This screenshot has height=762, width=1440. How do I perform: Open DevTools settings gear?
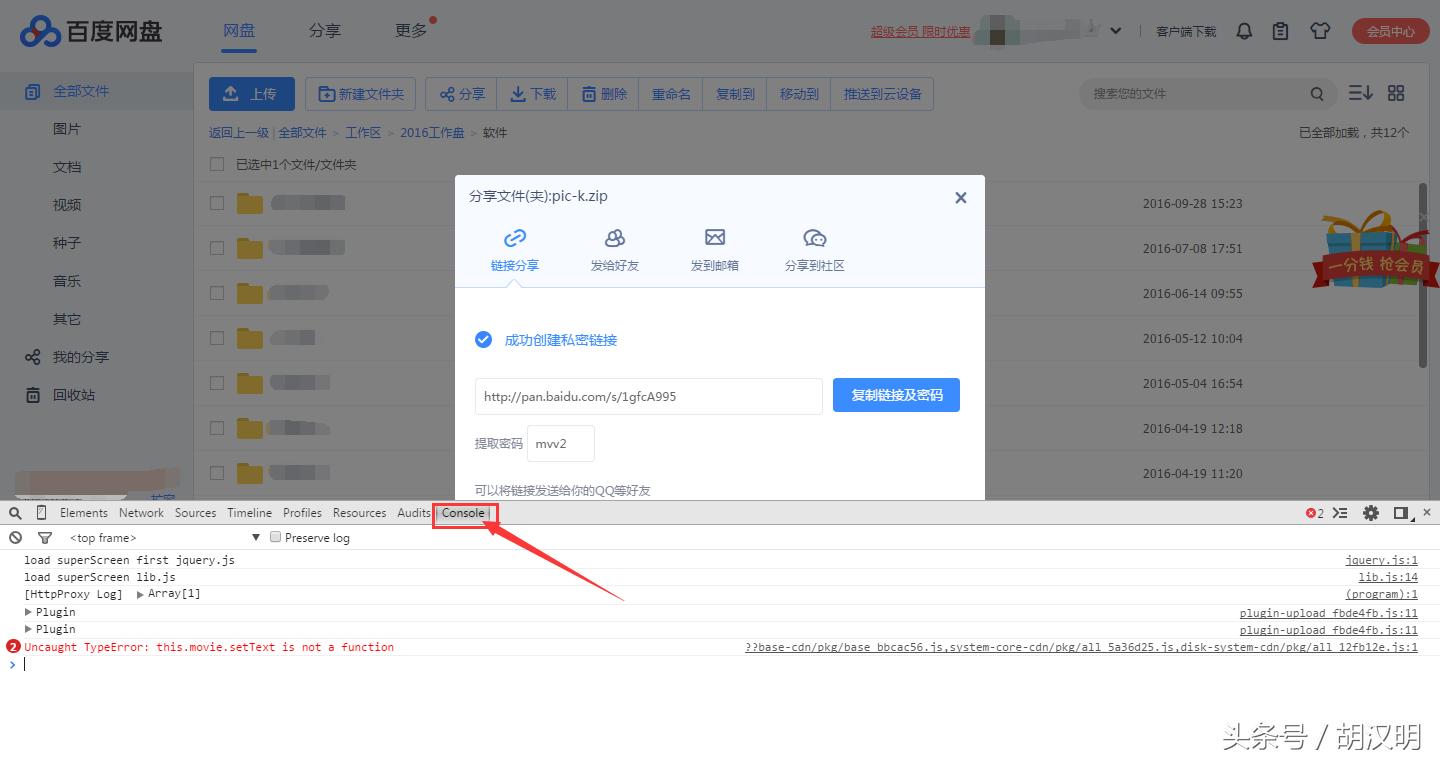(1371, 512)
